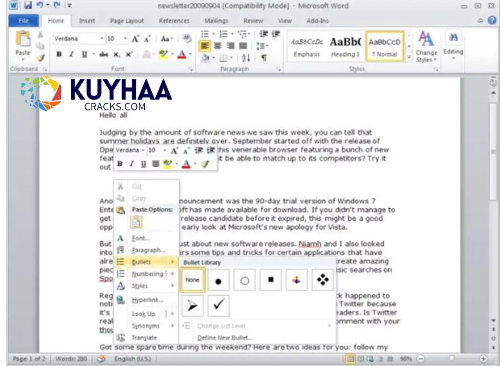Click the ribbon Numbering list icon
Viewport: 500px width, 366px height.
click(x=223, y=34)
